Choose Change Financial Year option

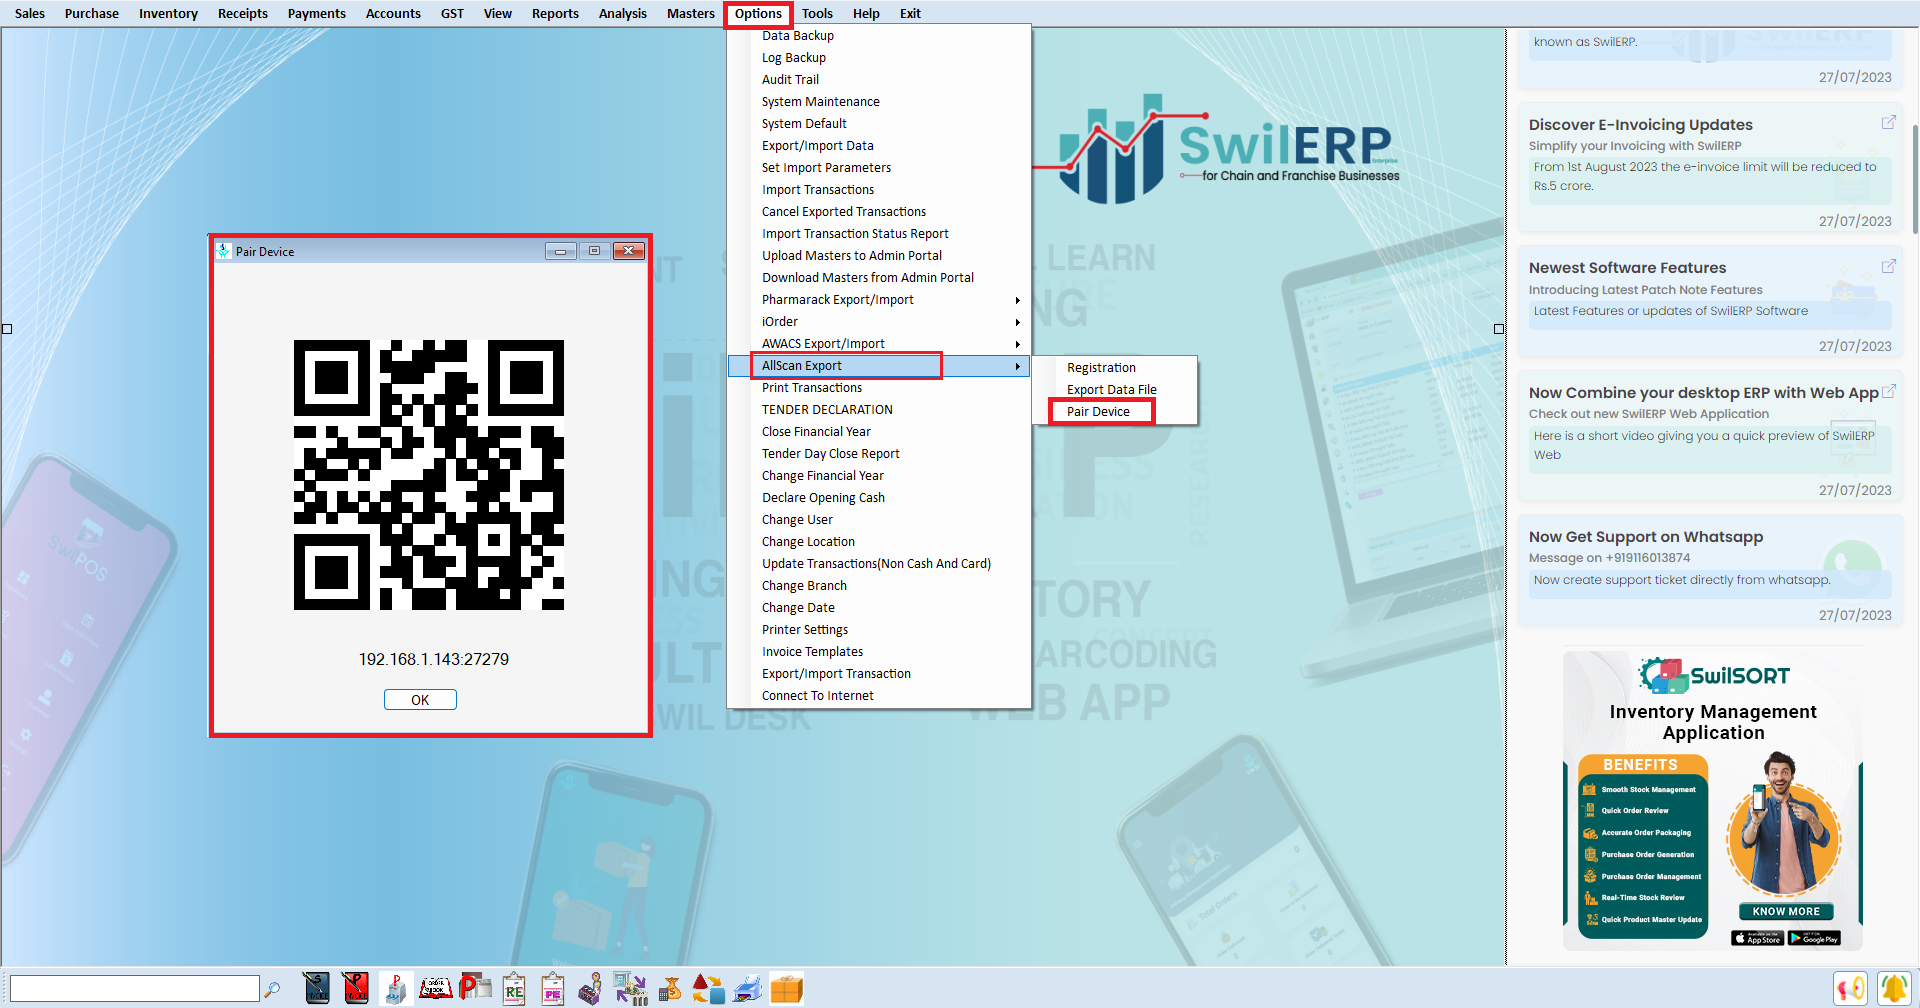pos(823,475)
